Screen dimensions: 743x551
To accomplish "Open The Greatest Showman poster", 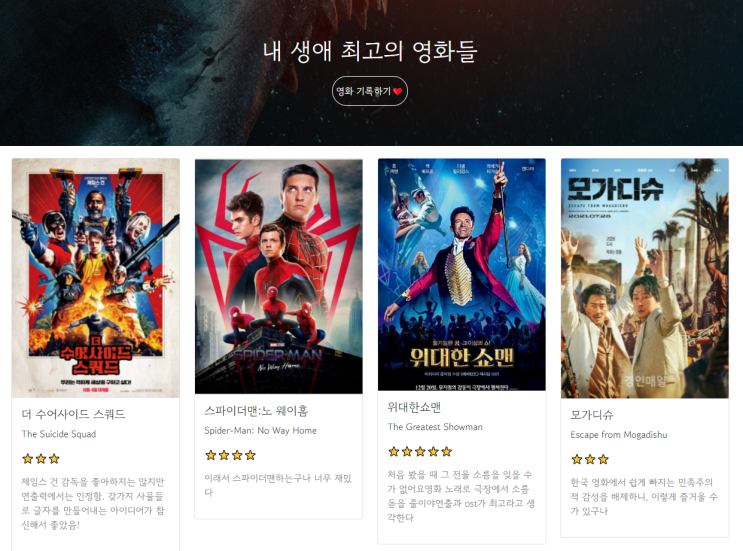I will click(462, 275).
